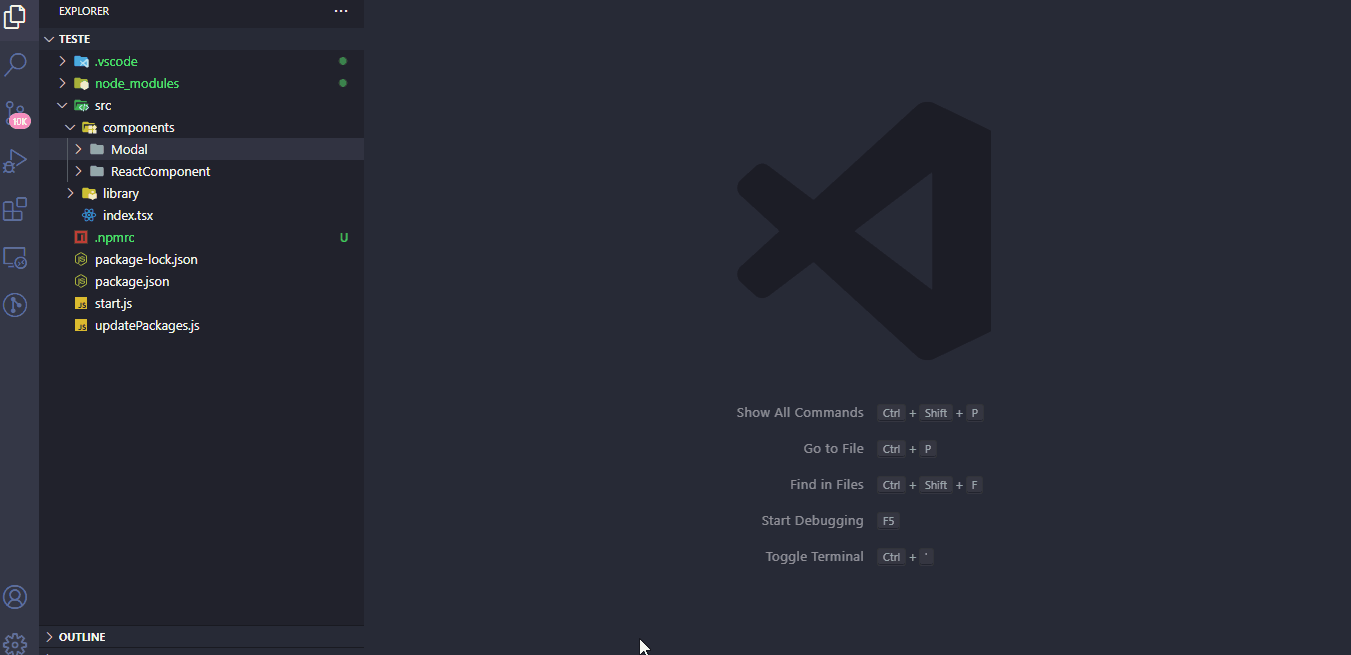Click the EXPLORER panel title
The image size is (1351, 655).
coord(84,11)
